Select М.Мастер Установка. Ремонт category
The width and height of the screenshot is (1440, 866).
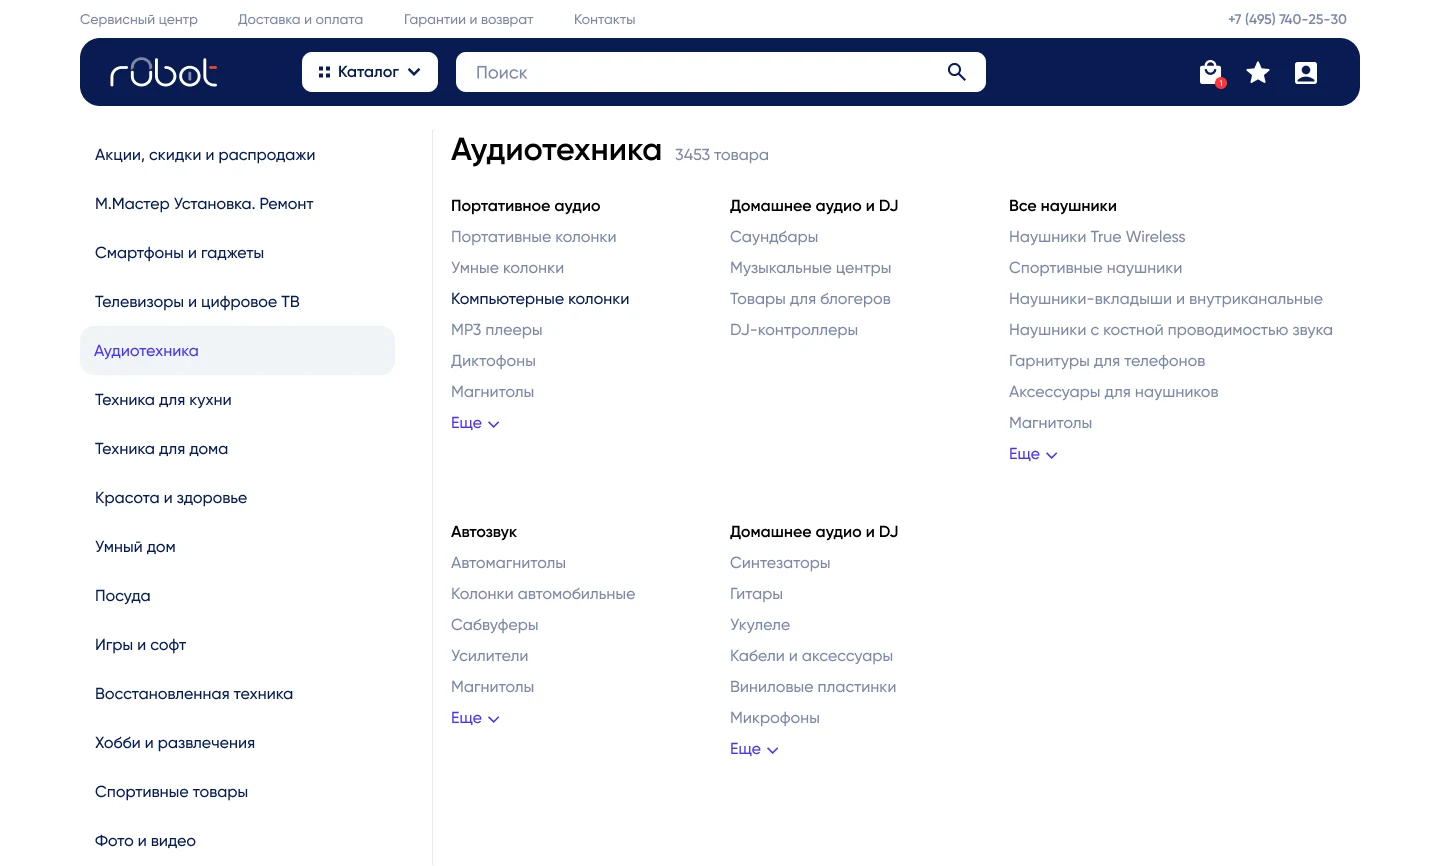(204, 204)
